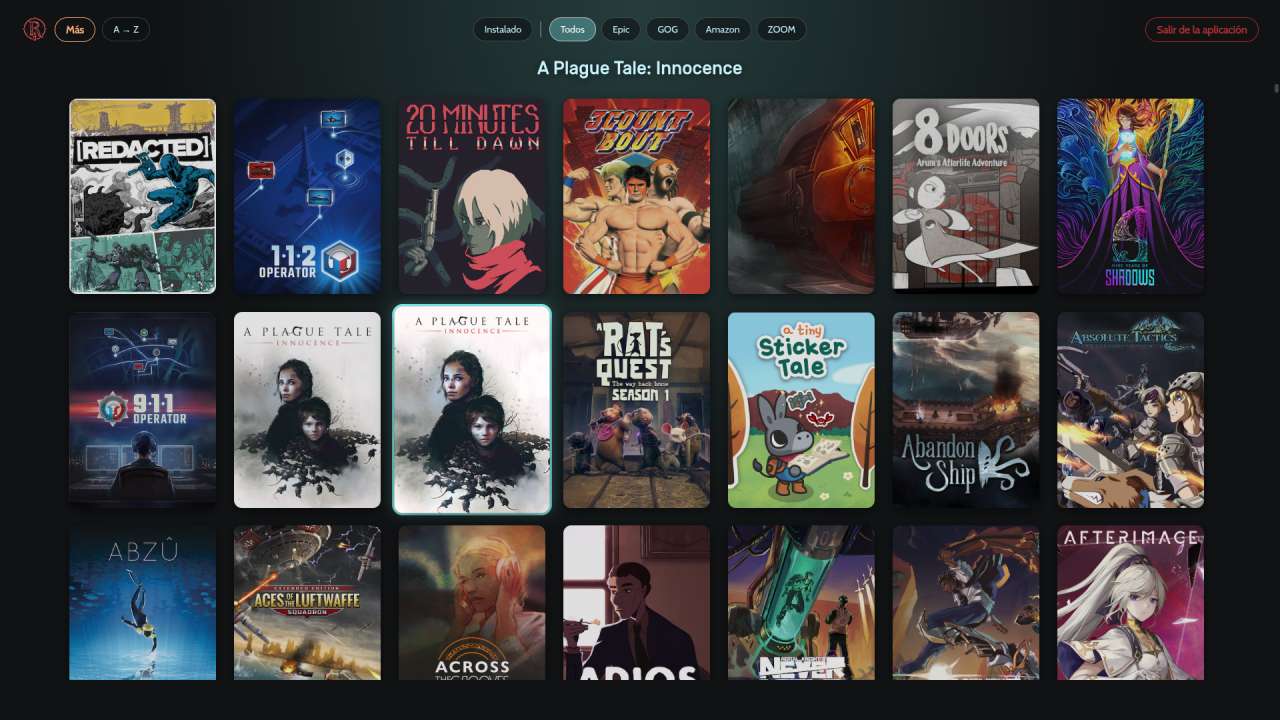Open the Más menu

[x=75, y=30]
